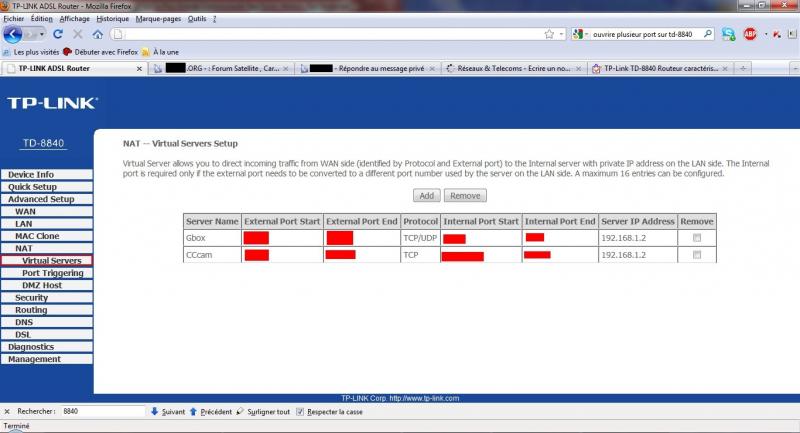Open Les plus visités bookmark
This screenshot has width=800, height=433.
point(31,52)
